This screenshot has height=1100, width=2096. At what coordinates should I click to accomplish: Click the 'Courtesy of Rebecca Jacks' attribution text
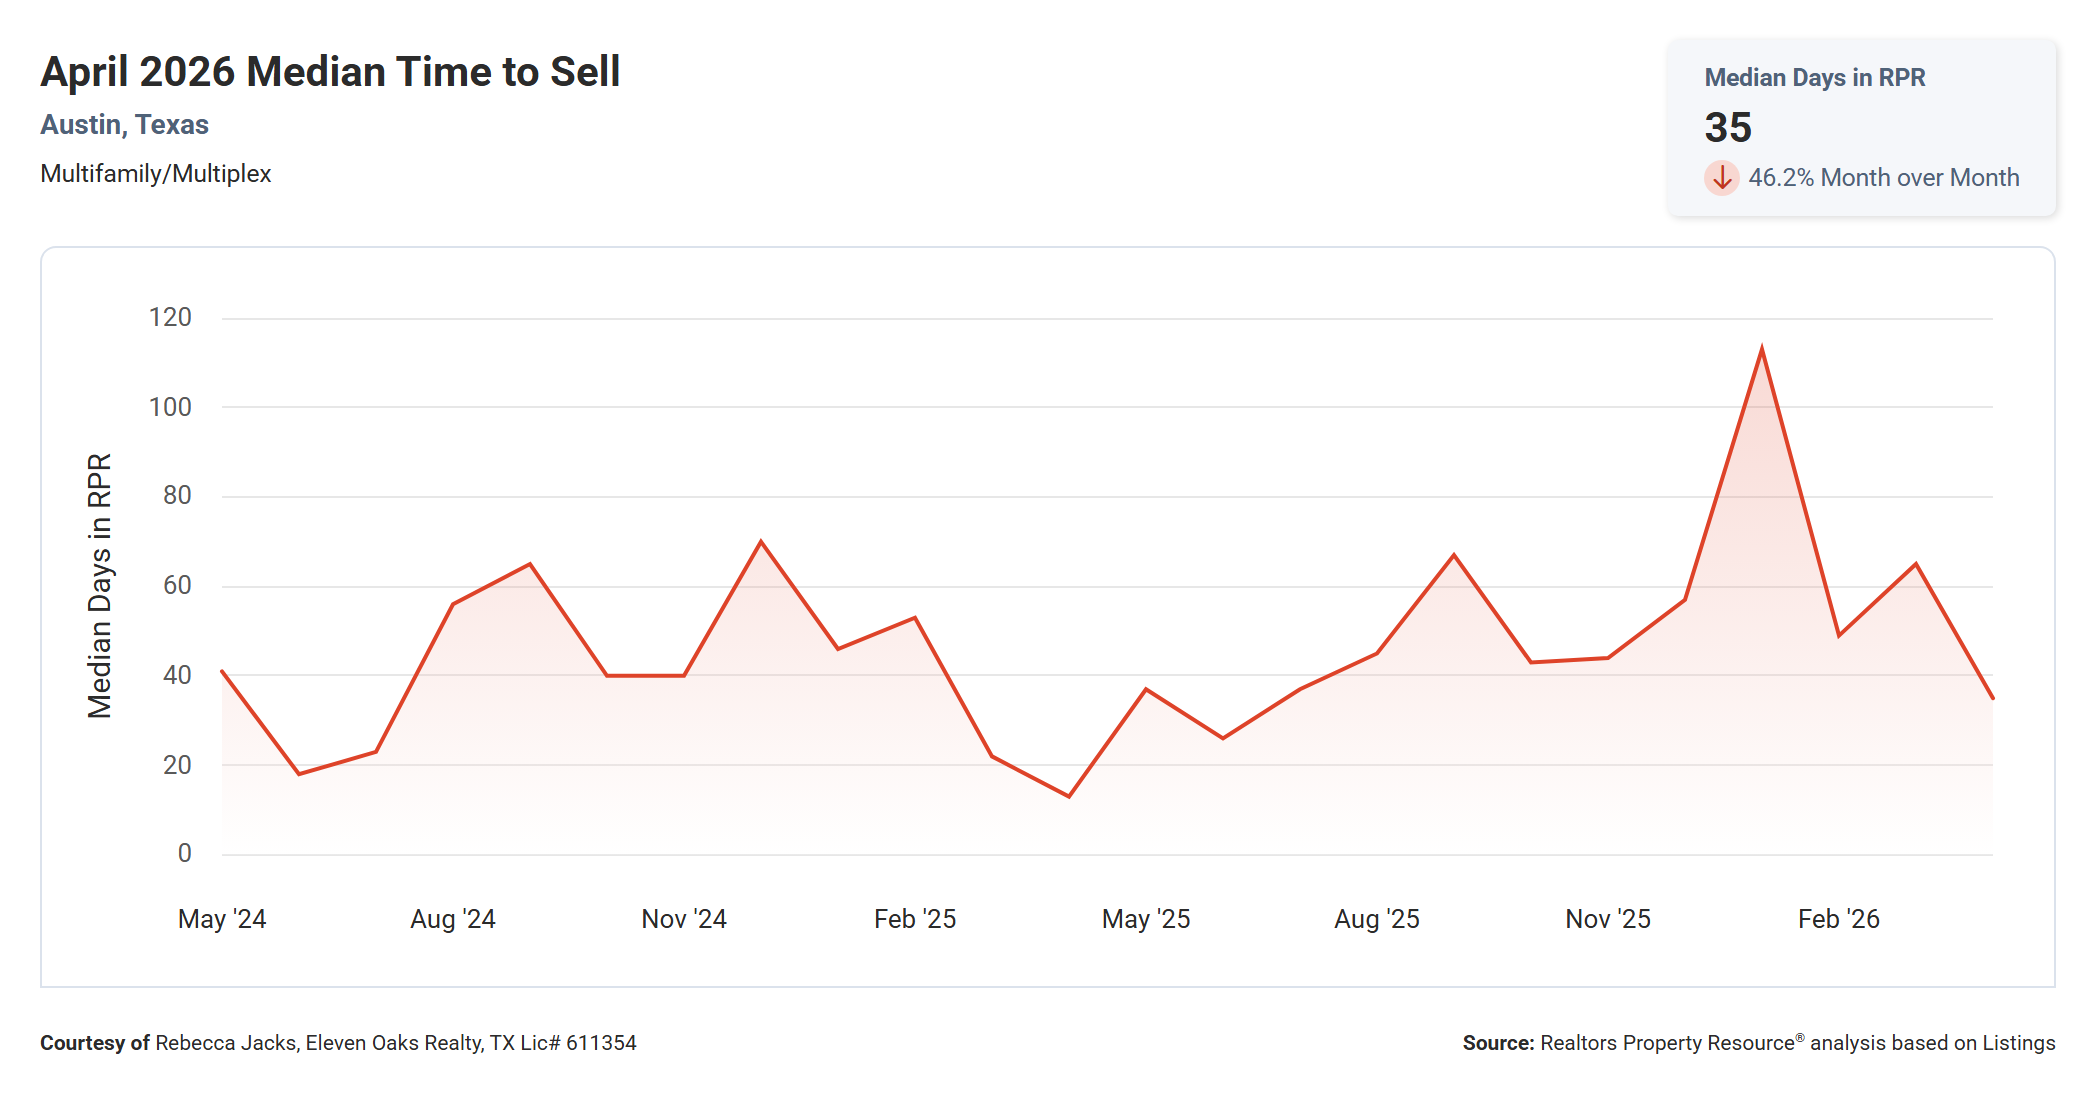(338, 1043)
